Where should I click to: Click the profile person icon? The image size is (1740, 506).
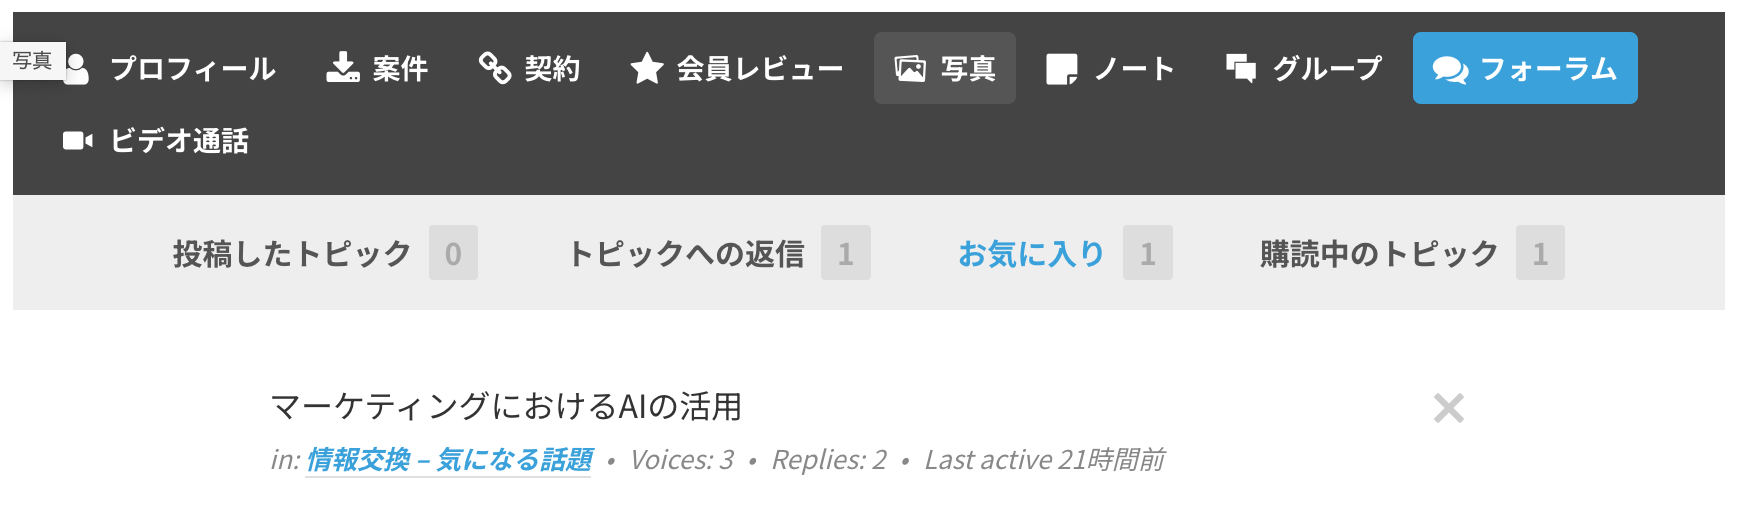pyautogui.click(x=77, y=68)
